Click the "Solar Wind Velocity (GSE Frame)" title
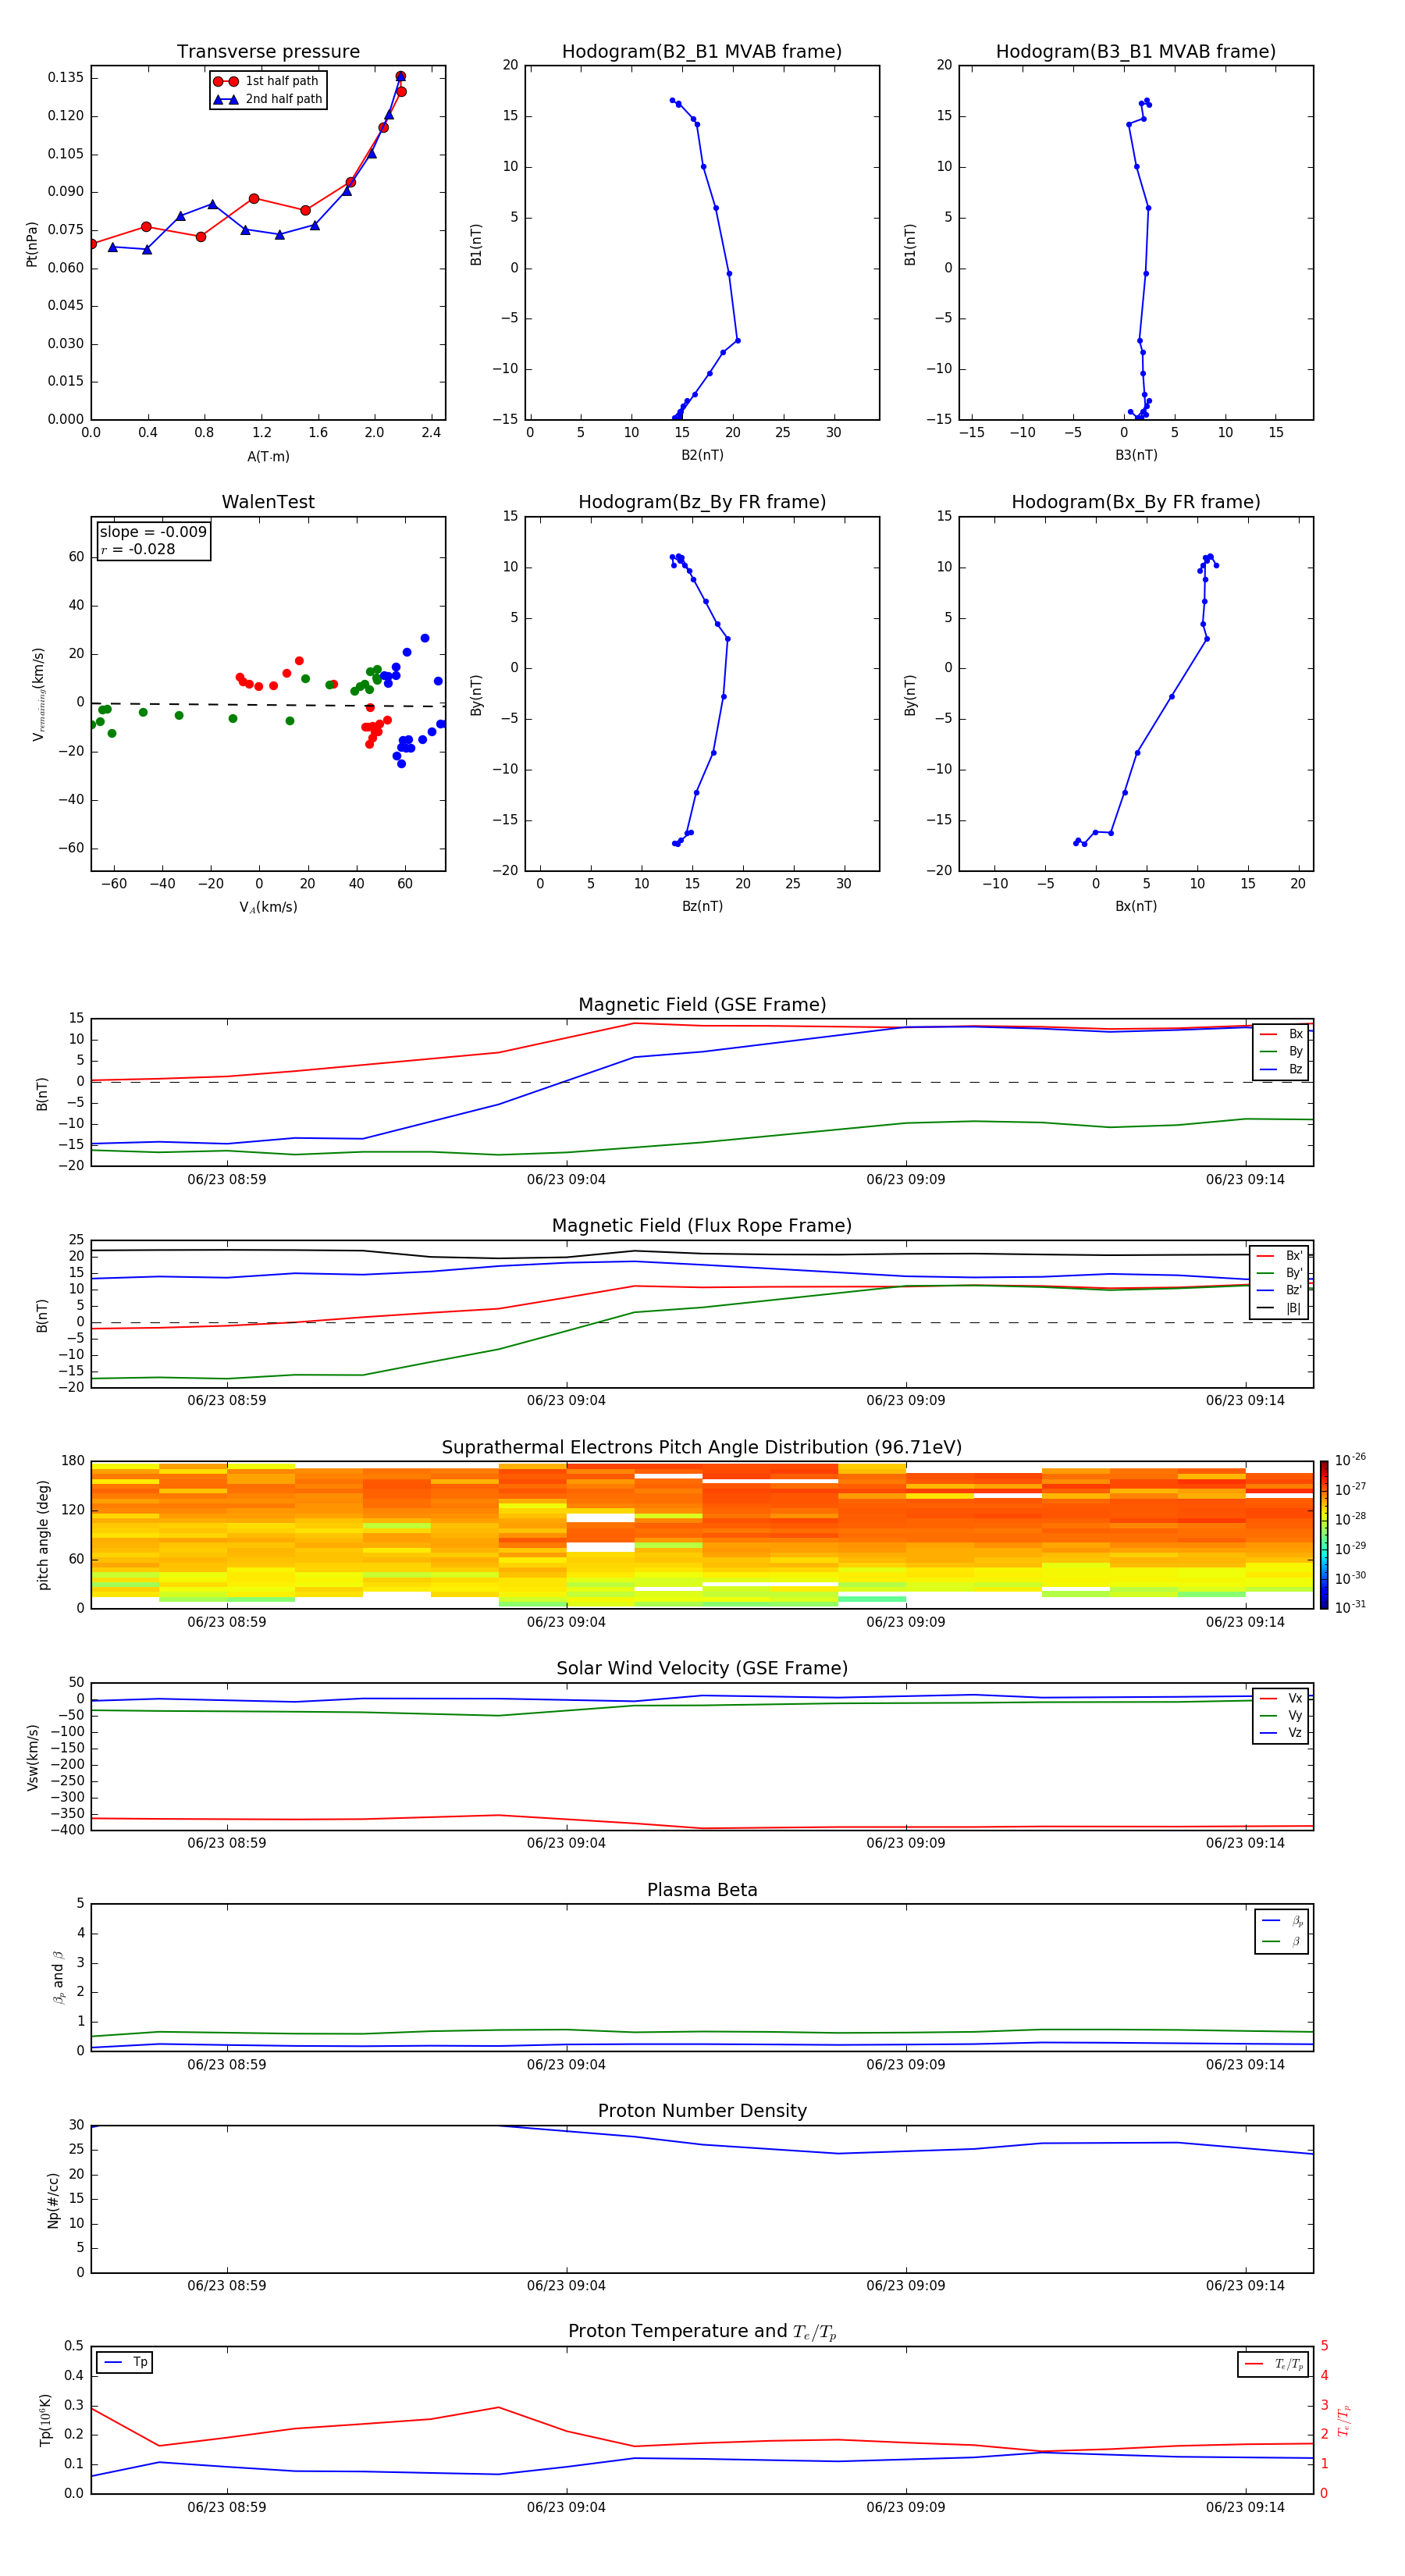Viewport: 1405px width, 2576px height. coord(702,1669)
